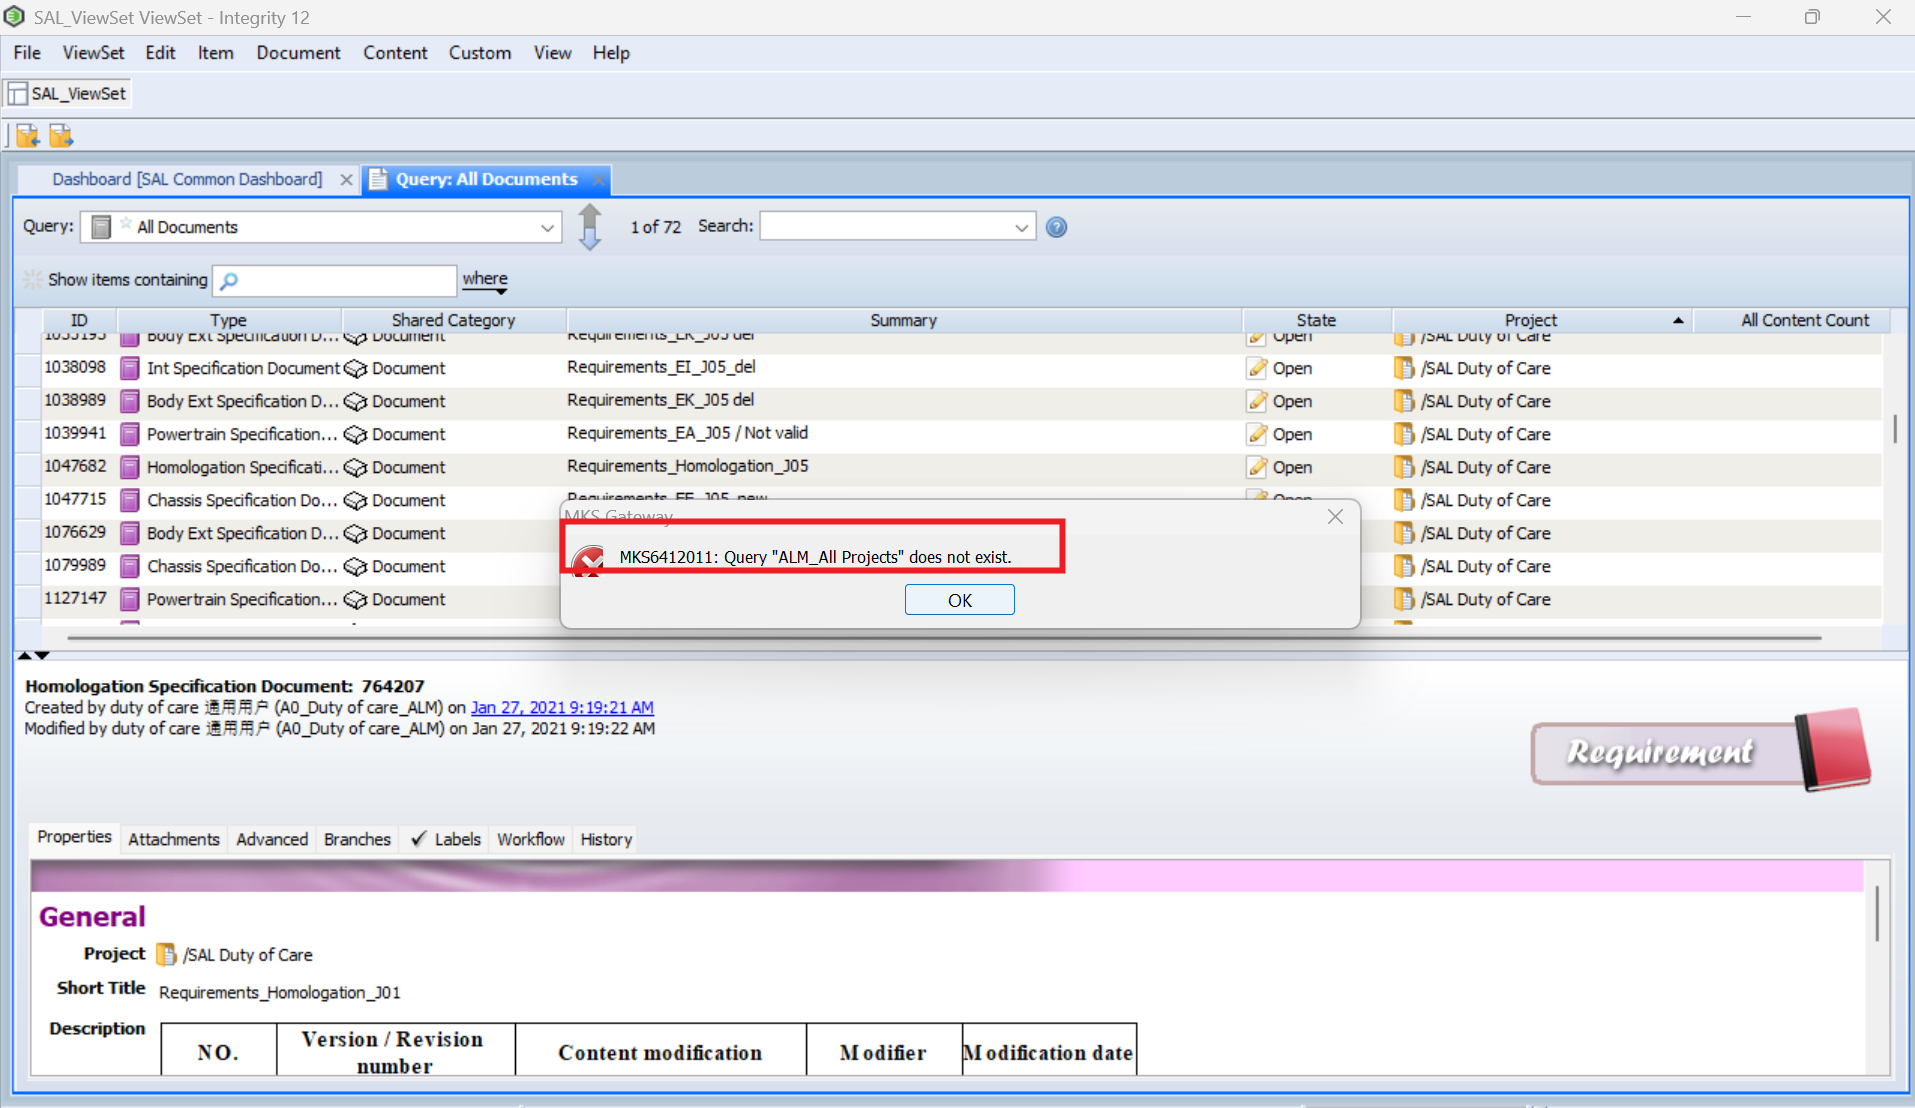Click the document type icon of item 1047682
This screenshot has width=1915, height=1108.
tap(130, 467)
